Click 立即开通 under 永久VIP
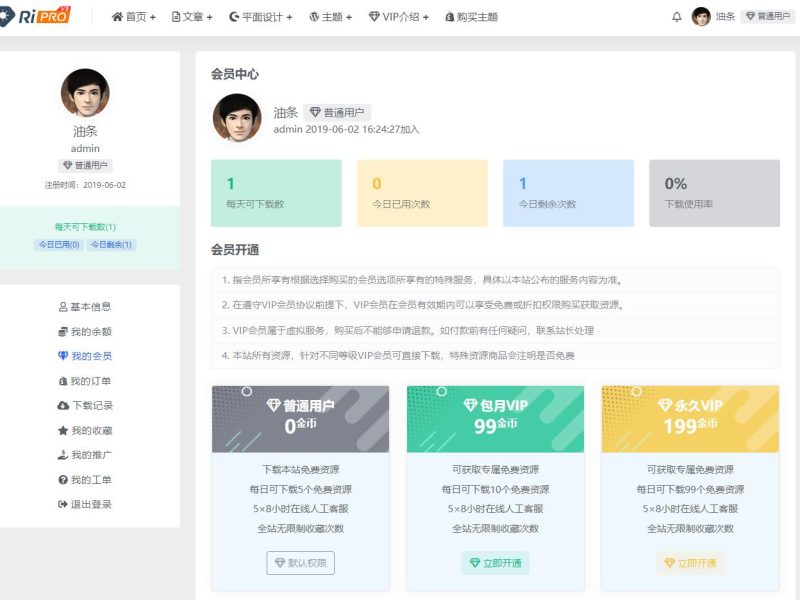This screenshot has height=600, width=800. tap(690, 563)
